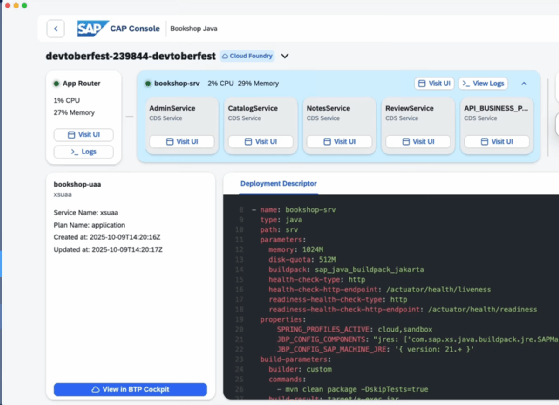This screenshot has height=405, width=559.
Task: Click the Bookshop Java project name
Action: click(x=194, y=29)
